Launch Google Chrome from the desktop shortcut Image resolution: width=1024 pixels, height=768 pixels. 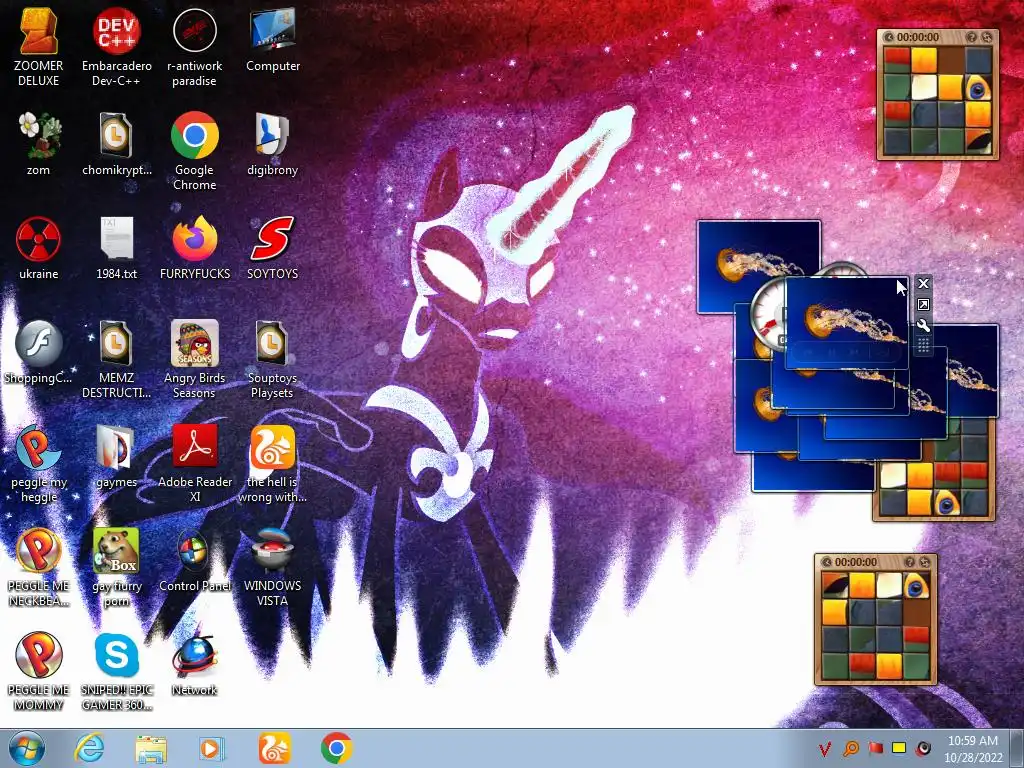click(x=195, y=151)
